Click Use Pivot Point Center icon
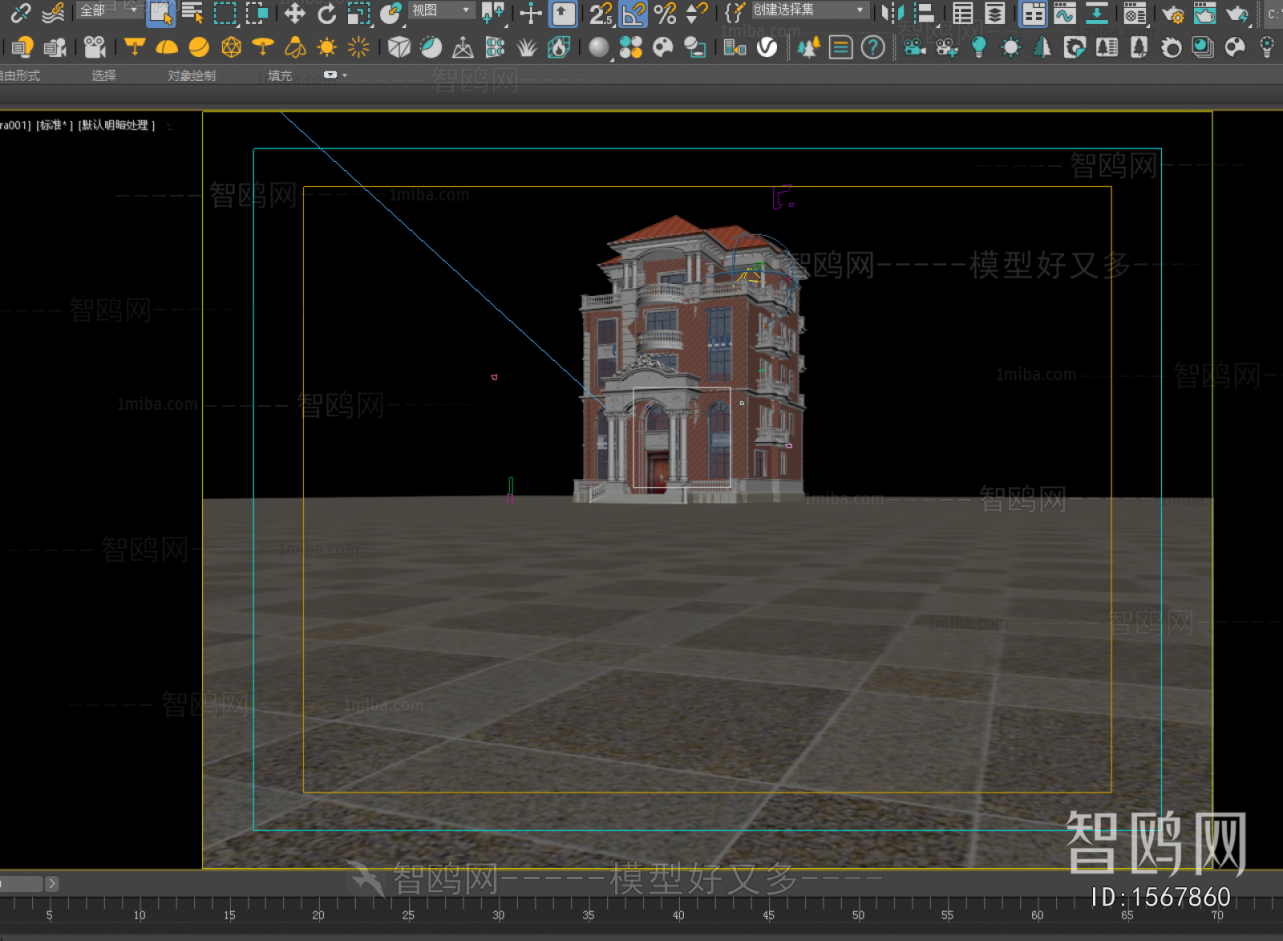This screenshot has width=1283, height=941. pyautogui.click(x=493, y=12)
